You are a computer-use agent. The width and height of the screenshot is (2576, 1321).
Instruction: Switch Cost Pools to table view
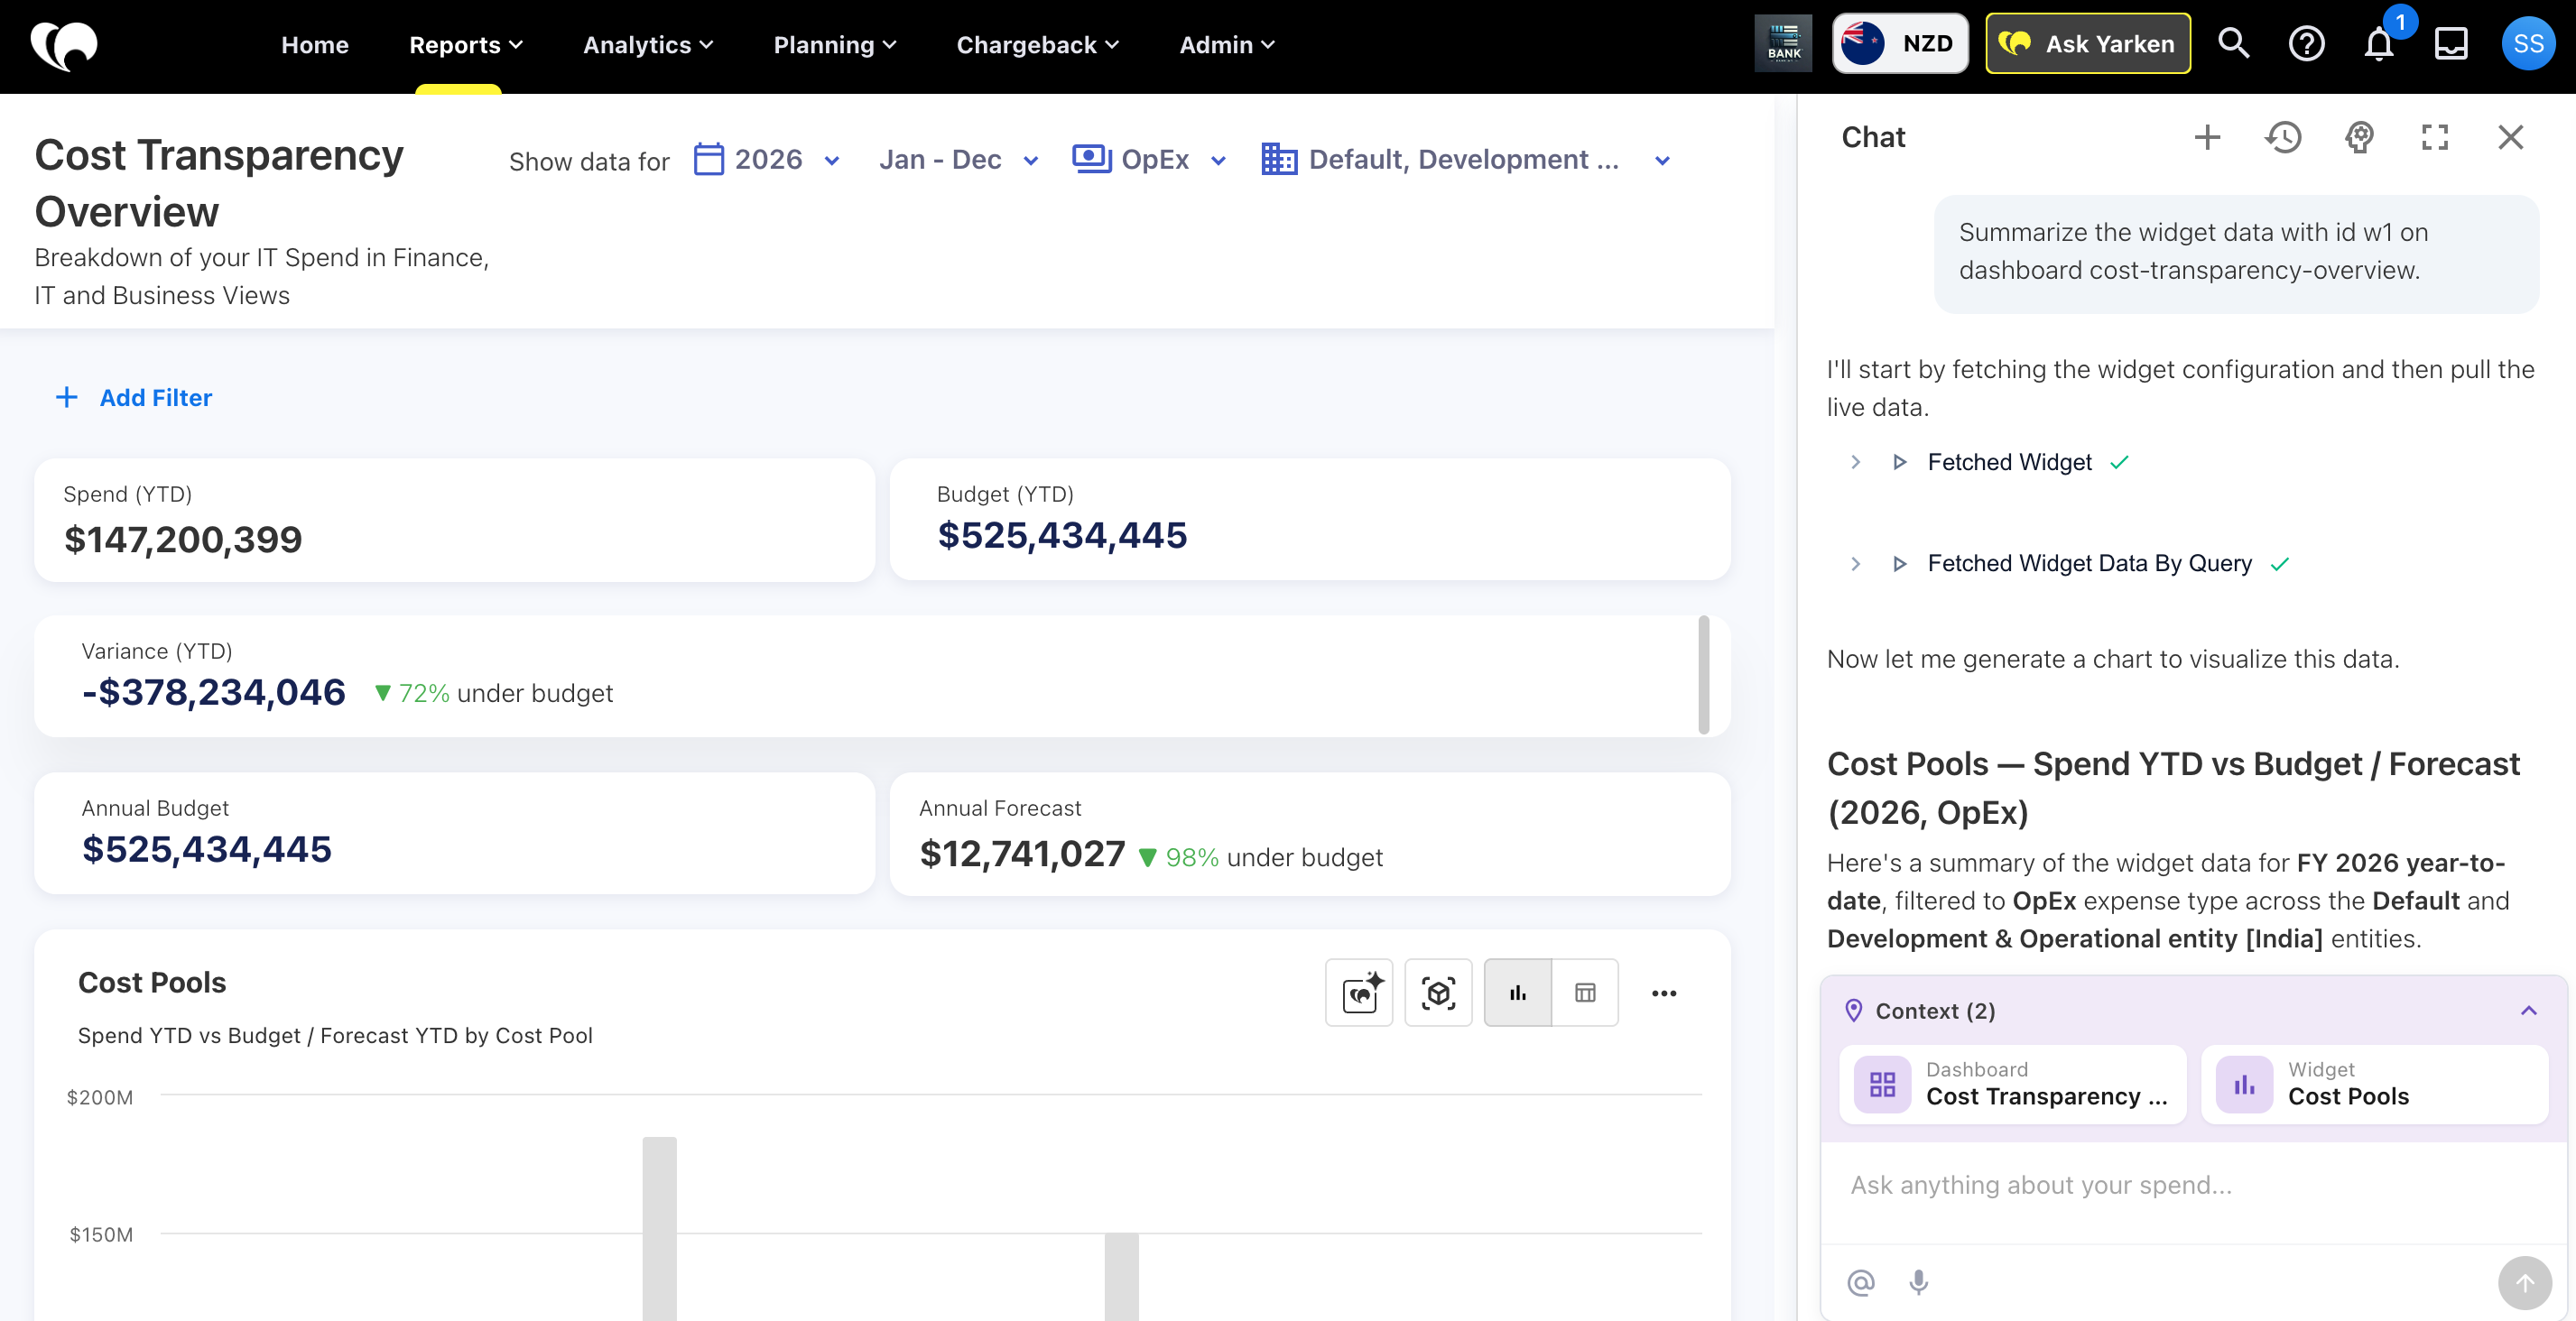click(1585, 992)
